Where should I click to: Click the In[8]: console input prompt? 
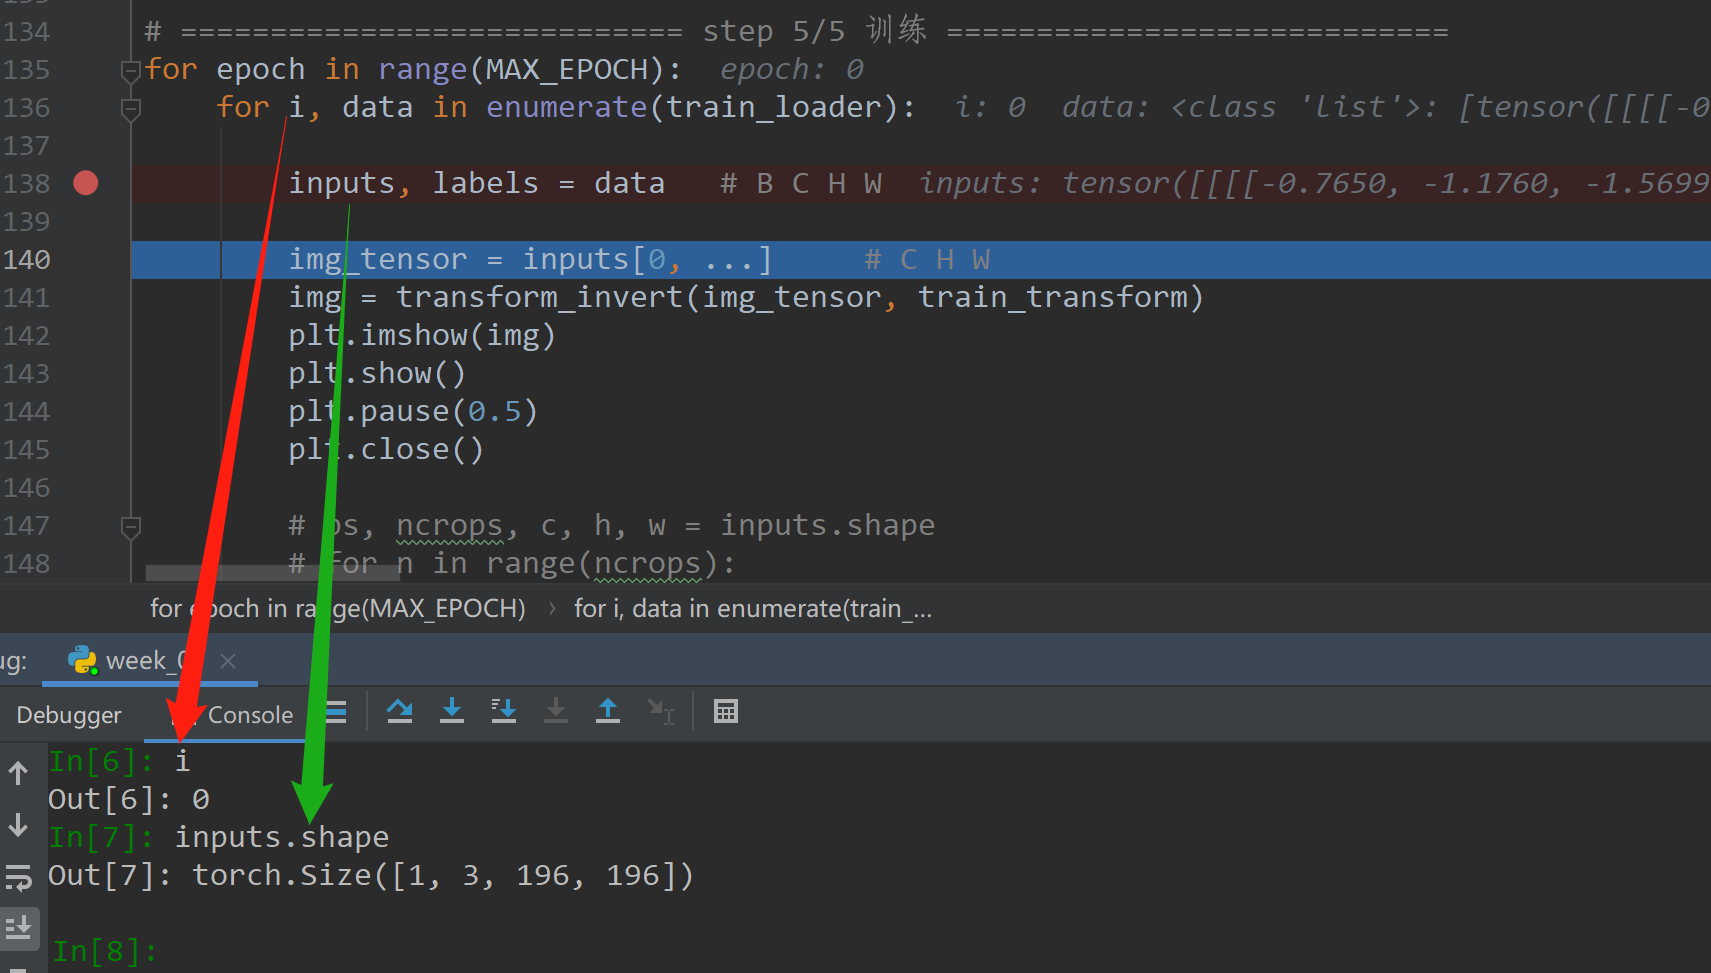104,951
